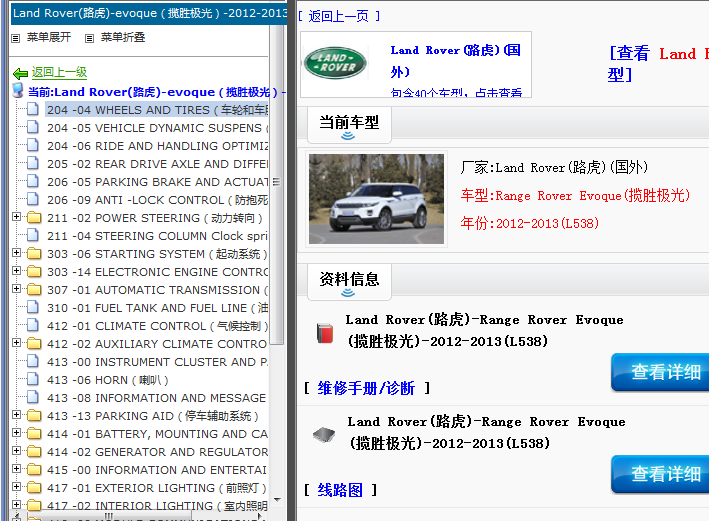Click the 303-06 STARTING SYSTEM folder icon
709x521 pixels.
(33, 254)
